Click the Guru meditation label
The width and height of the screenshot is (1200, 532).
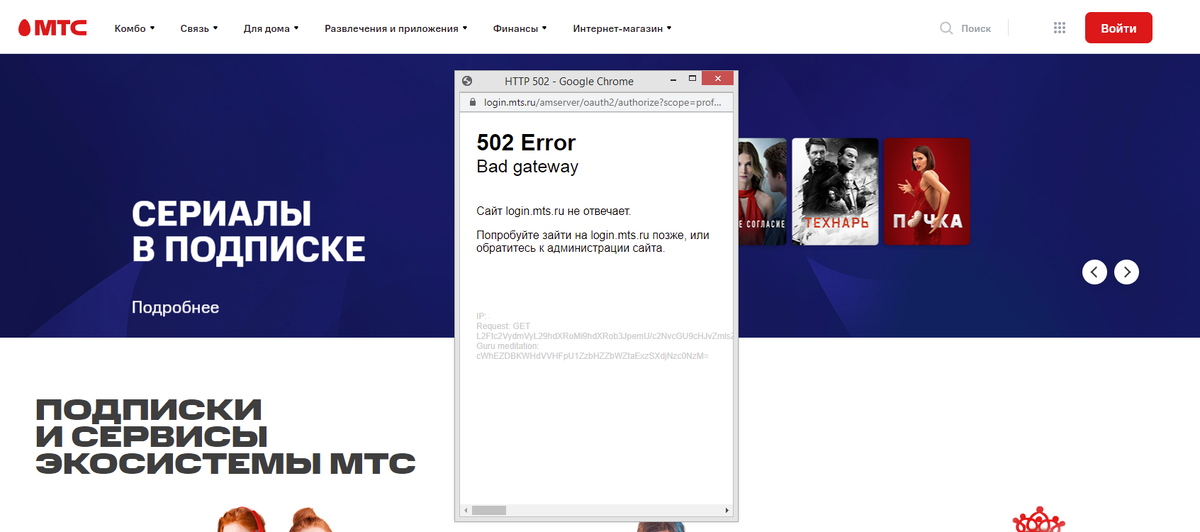[x=508, y=346]
